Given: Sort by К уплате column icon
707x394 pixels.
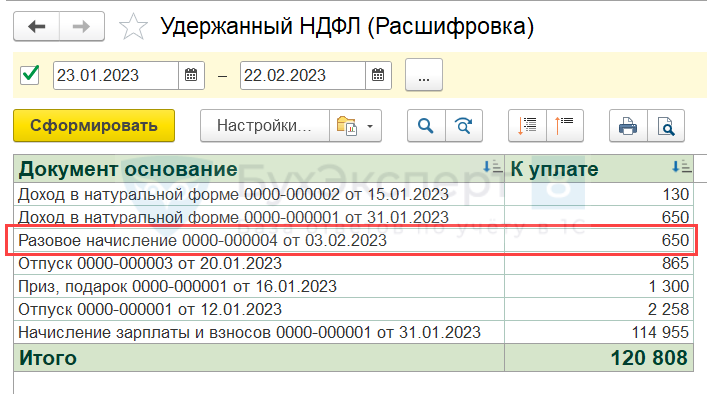Looking at the screenshot, I should [x=681, y=167].
